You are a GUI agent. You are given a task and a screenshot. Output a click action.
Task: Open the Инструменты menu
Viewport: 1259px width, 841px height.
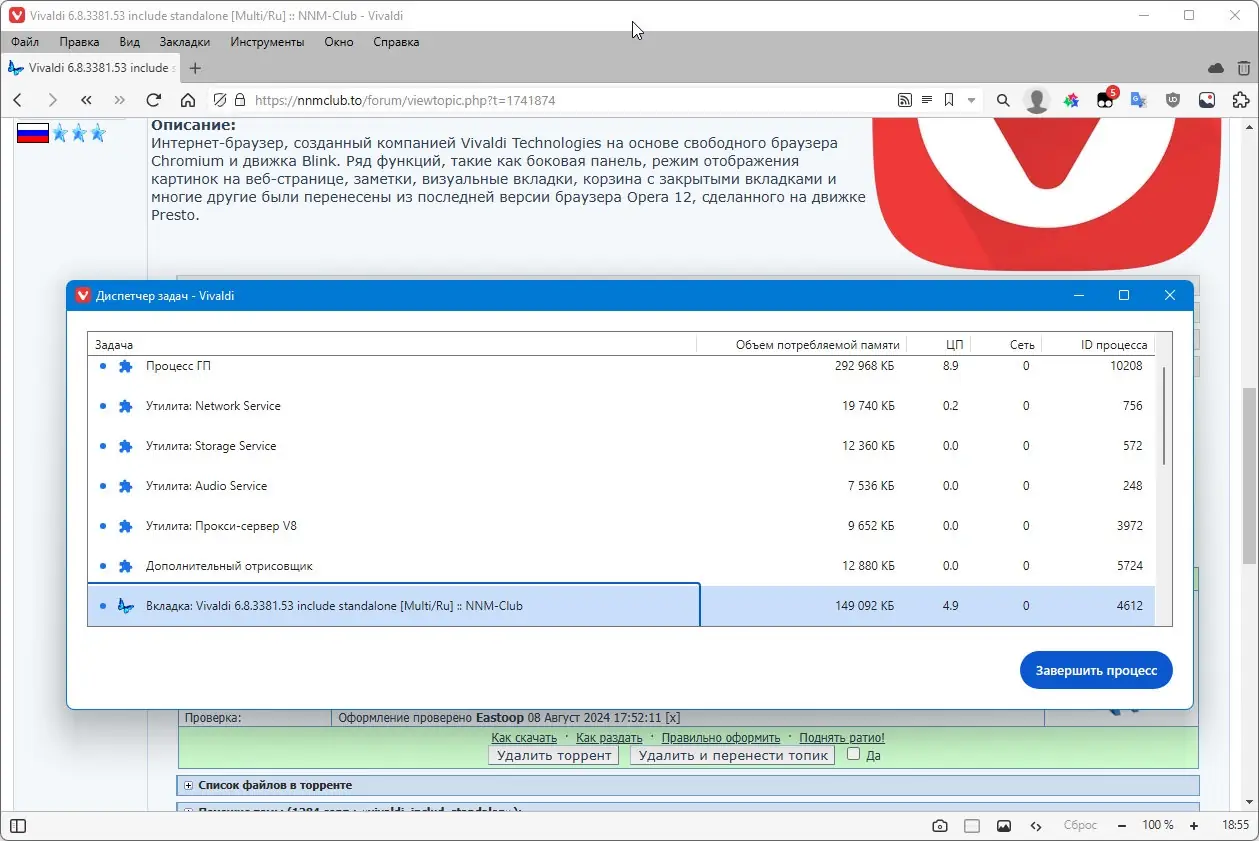[x=267, y=42]
